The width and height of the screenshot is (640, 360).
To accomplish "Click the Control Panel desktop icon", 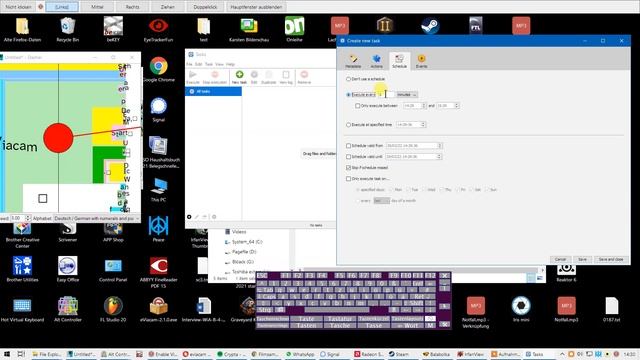I will click(113, 269).
